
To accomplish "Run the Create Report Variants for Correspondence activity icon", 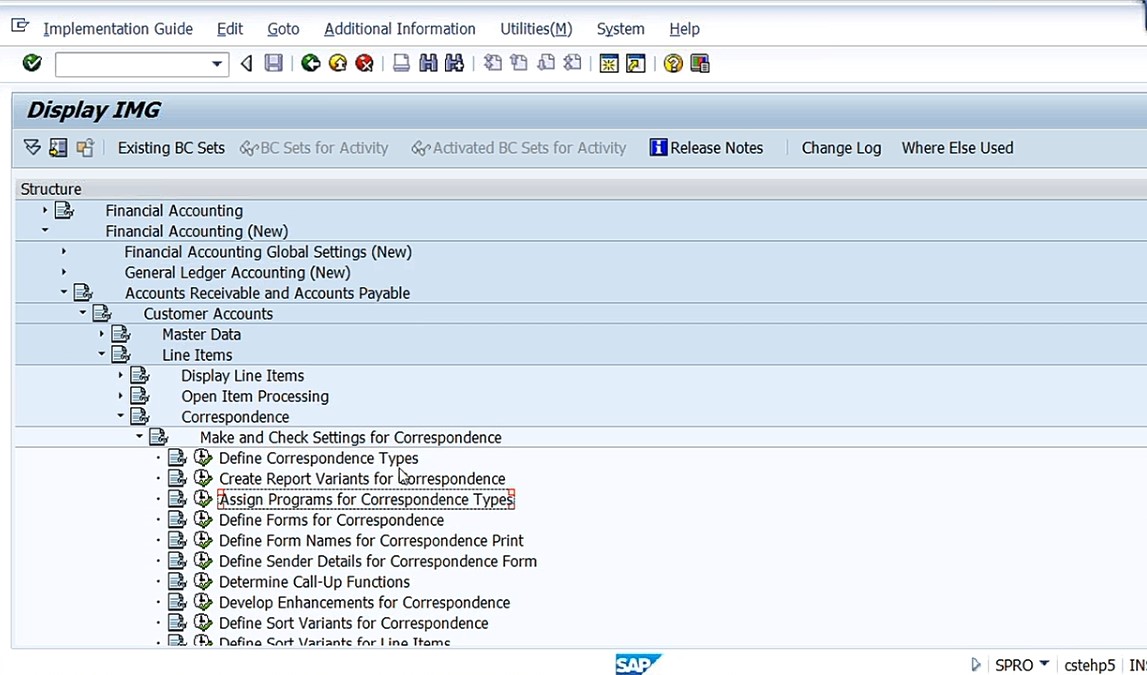I will (x=203, y=478).
